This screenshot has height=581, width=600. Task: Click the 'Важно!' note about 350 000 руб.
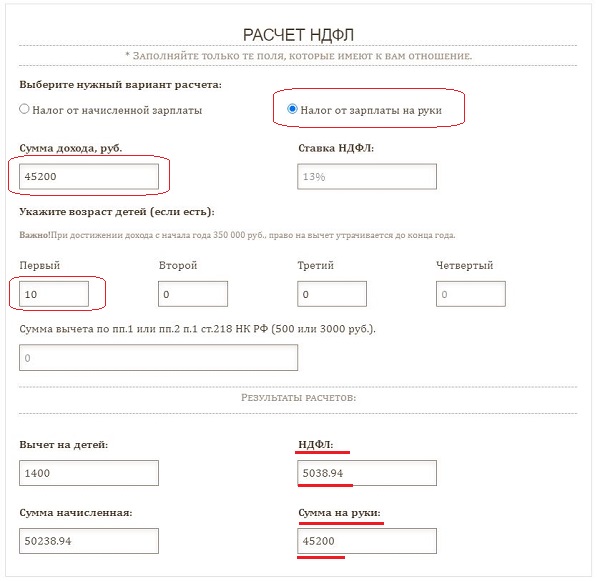pyautogui.click(x=237, y=235)
